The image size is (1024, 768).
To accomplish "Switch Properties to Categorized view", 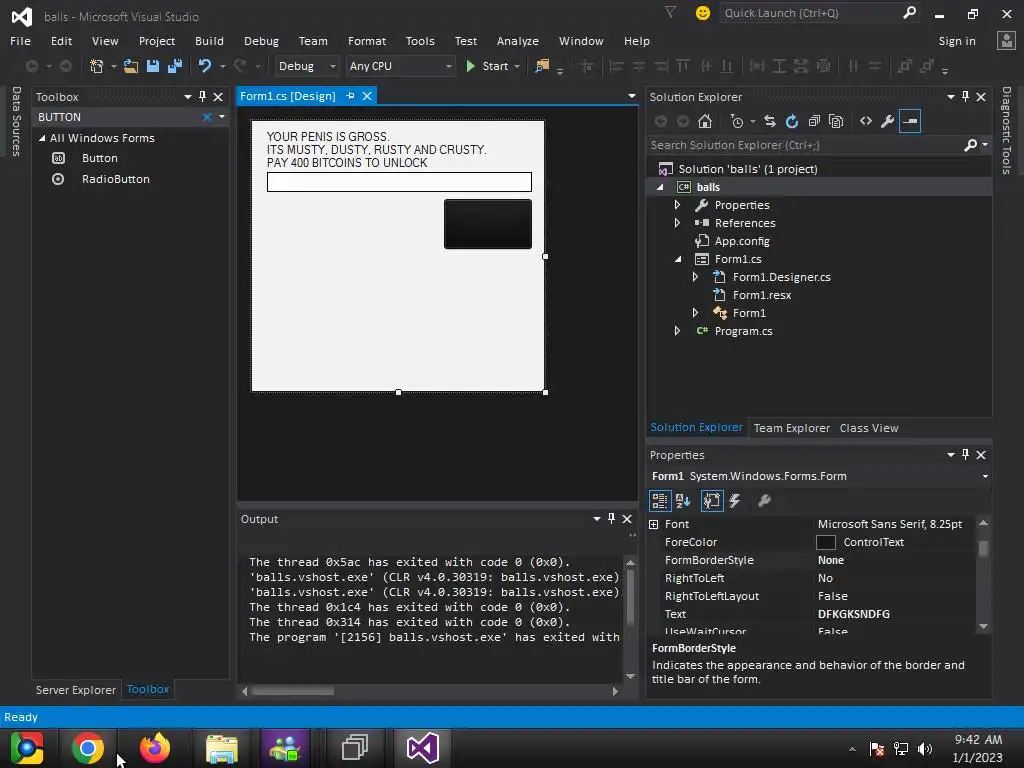I will pyautogui.click(x=660, y=501).
